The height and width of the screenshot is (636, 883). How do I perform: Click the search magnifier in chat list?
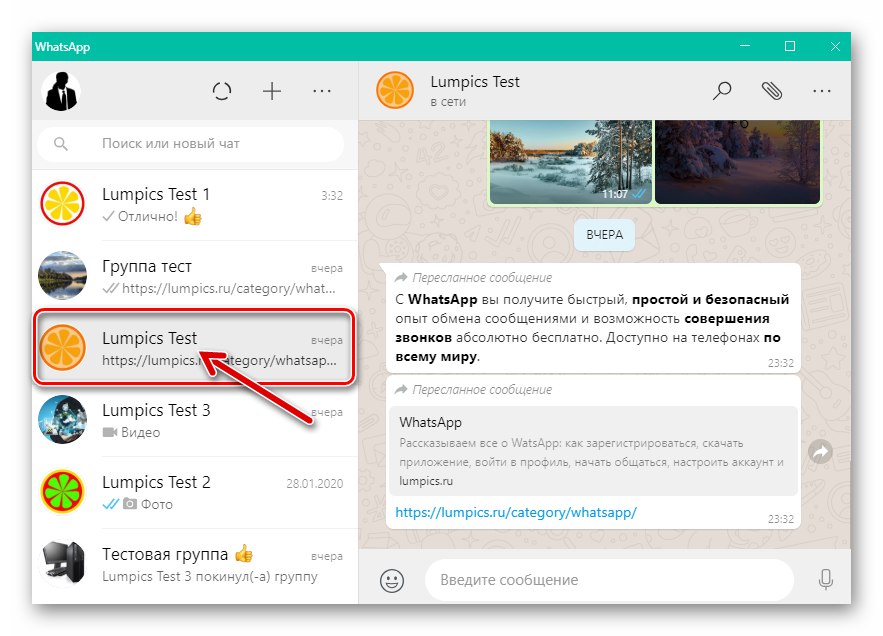click(61, 144)
